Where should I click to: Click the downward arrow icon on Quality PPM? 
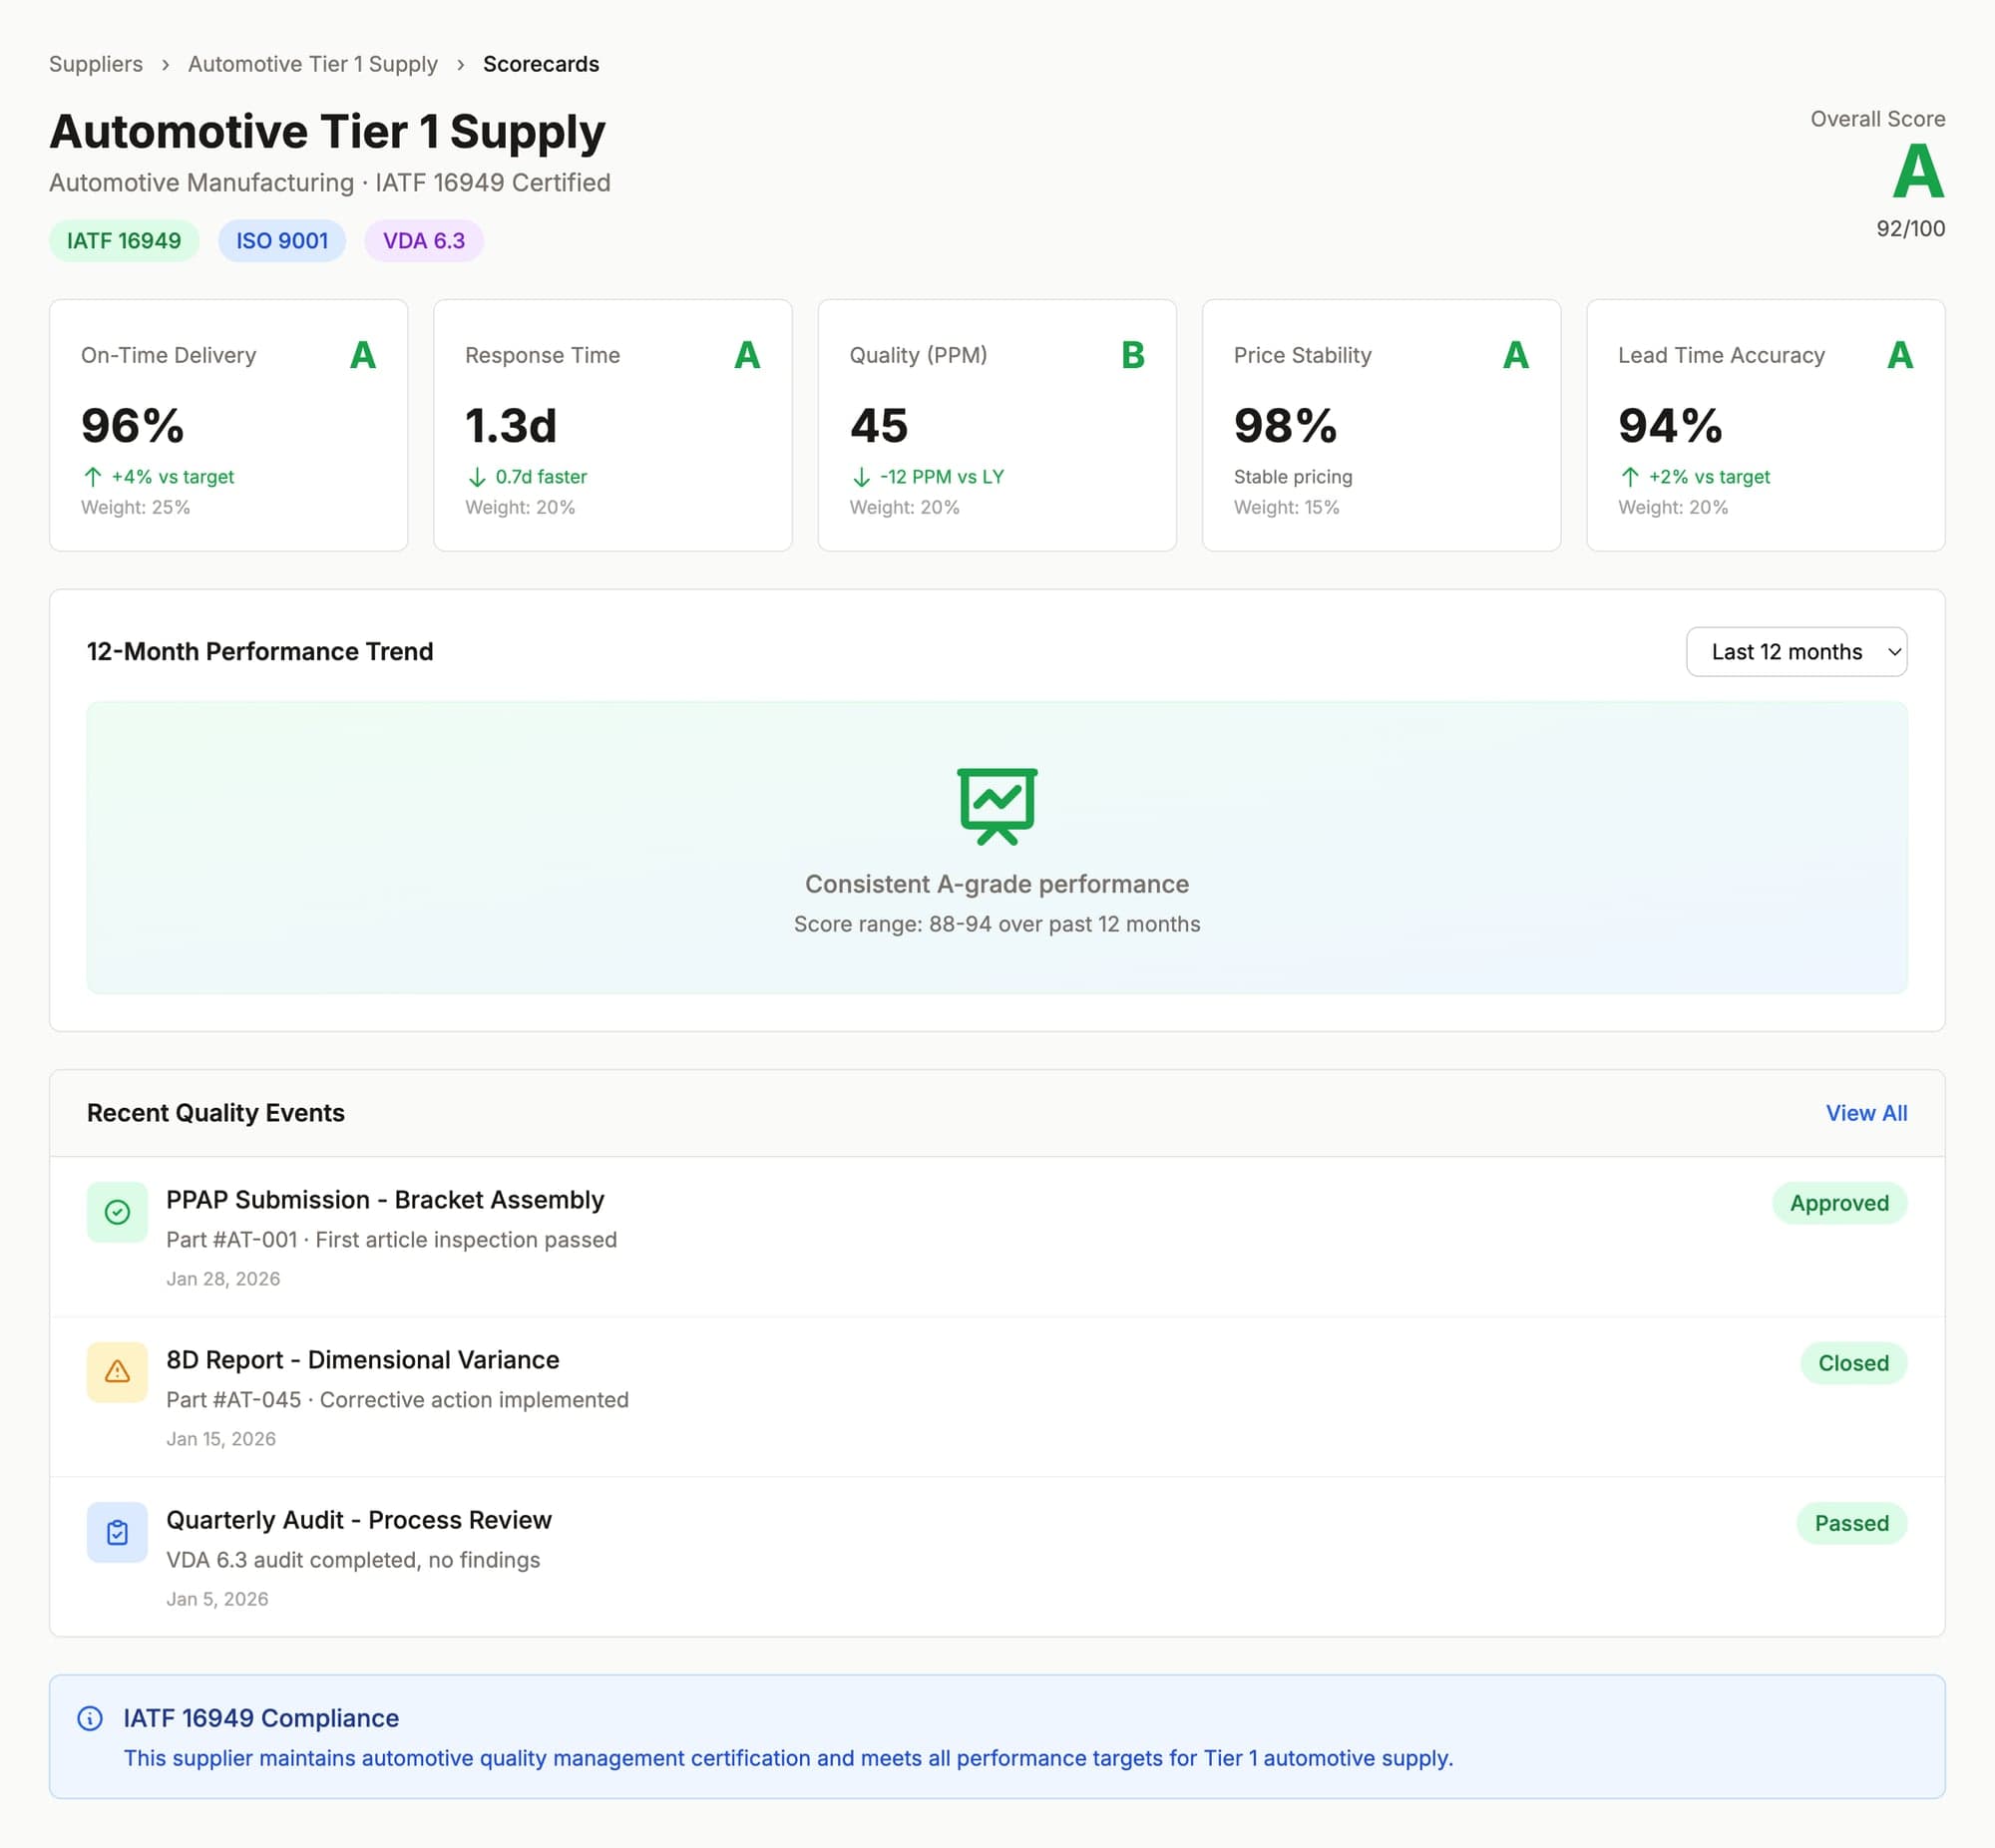click(x=860, y=477)
